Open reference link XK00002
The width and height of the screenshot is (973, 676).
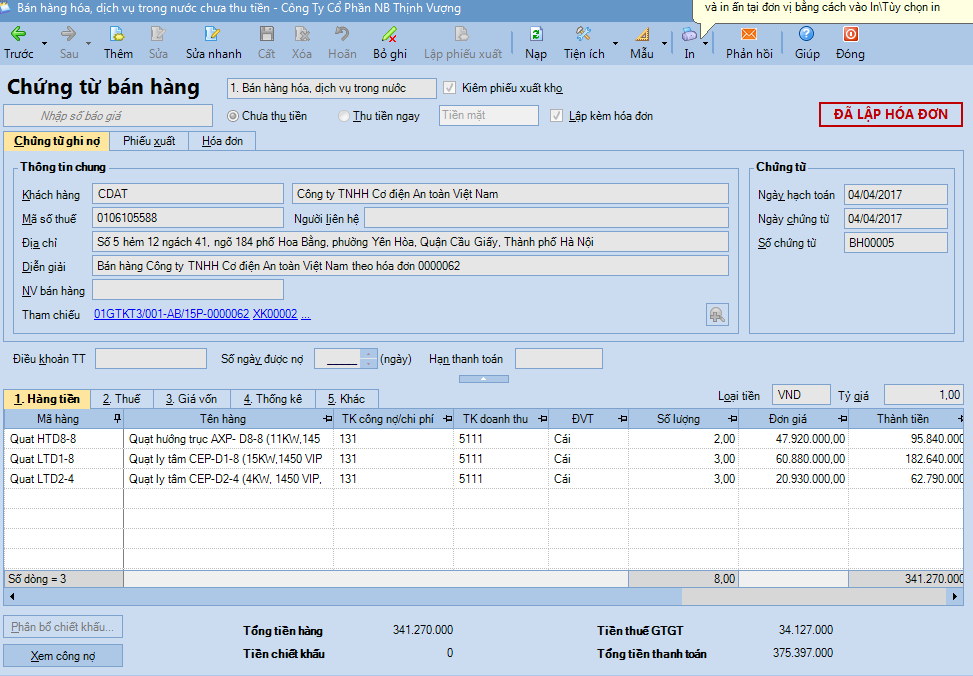coord(275,314)
